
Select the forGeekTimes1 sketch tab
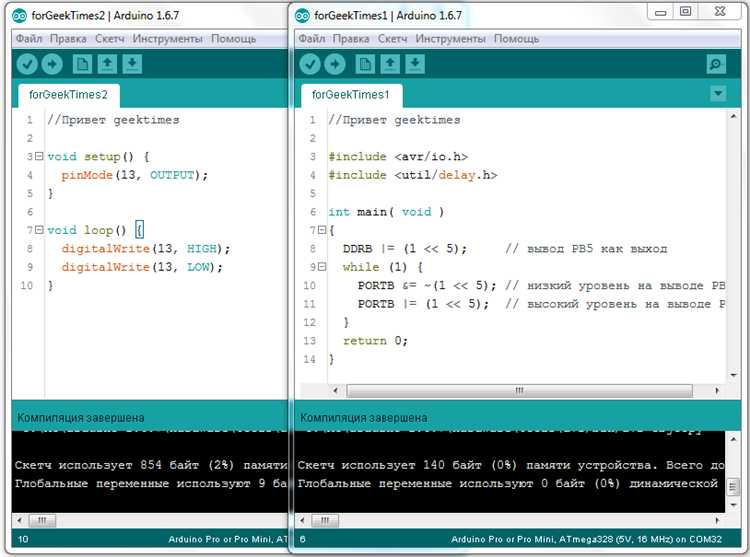click(x=351, y=95)
